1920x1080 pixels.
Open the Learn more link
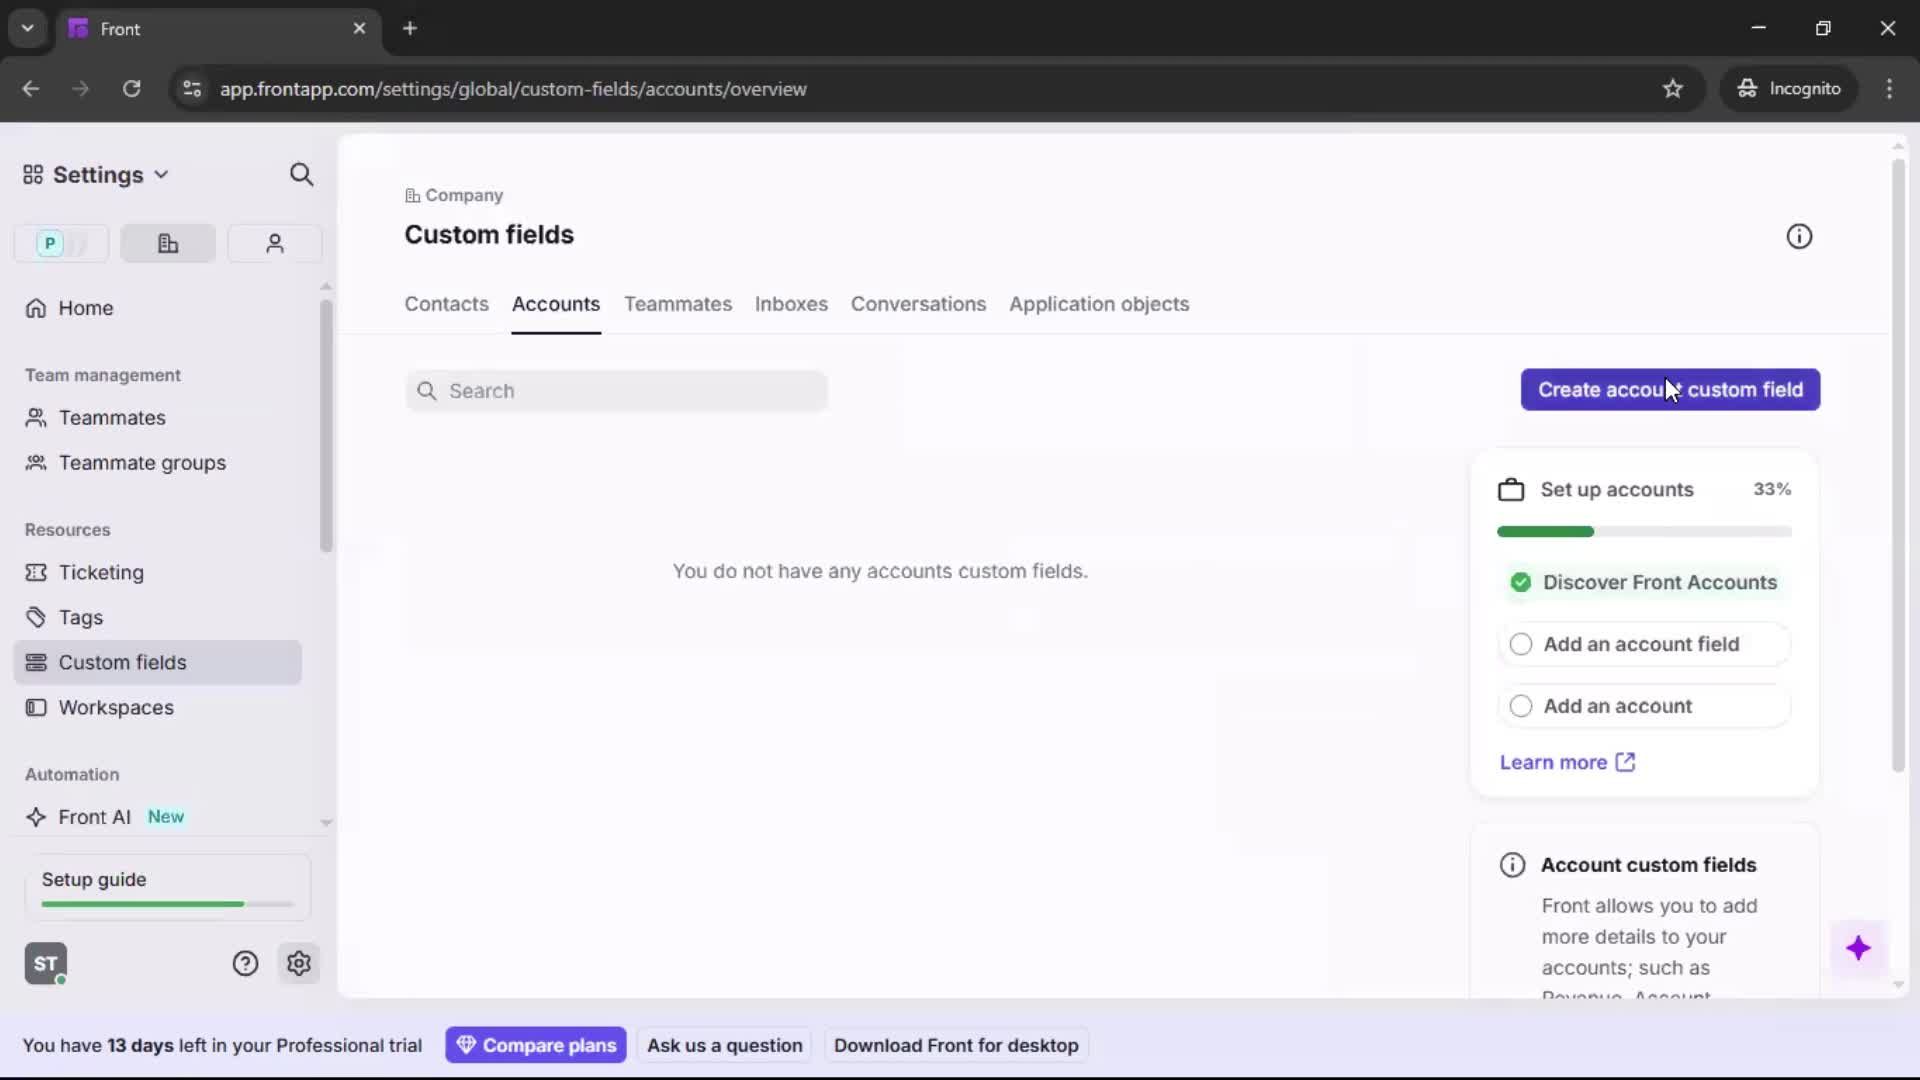[1554, 762]
